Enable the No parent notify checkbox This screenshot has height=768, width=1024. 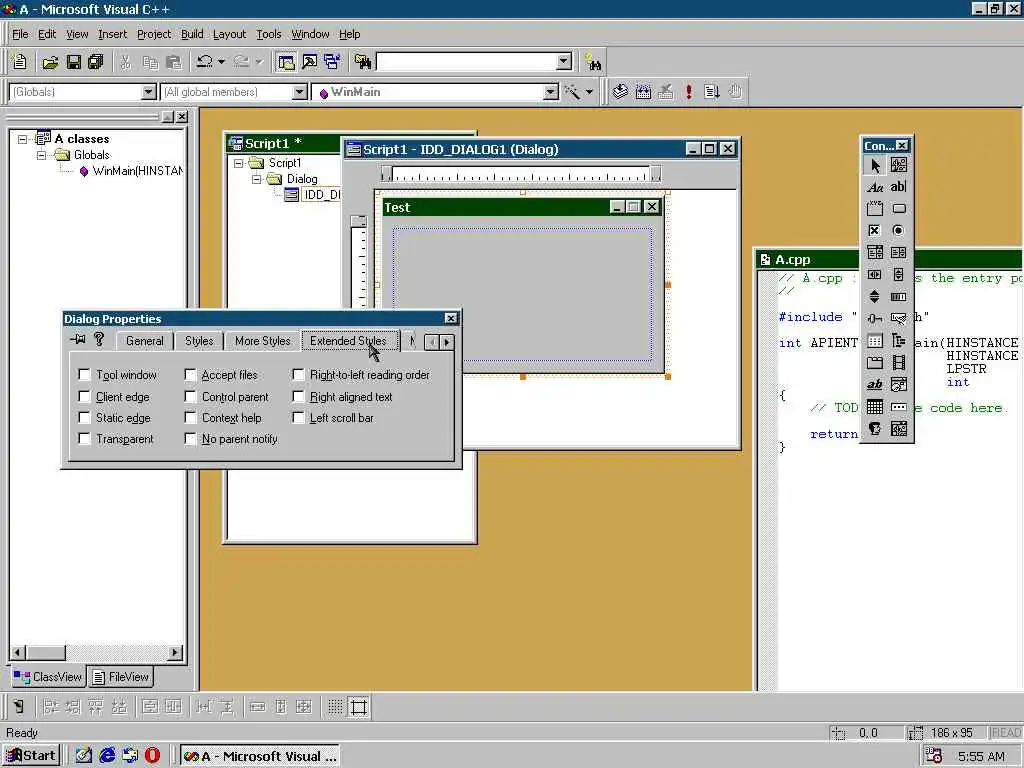[x=190, y=439]
